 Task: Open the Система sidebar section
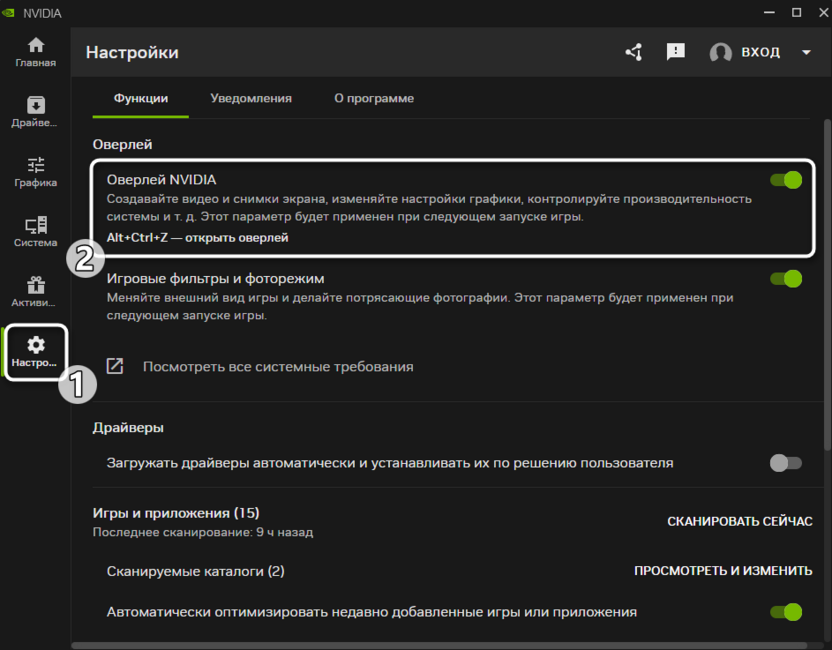36,232
